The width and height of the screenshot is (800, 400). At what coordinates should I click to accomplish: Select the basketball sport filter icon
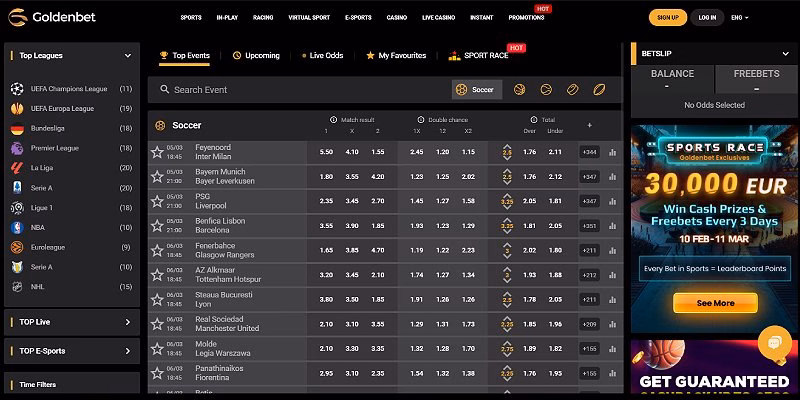coord(519,90)
